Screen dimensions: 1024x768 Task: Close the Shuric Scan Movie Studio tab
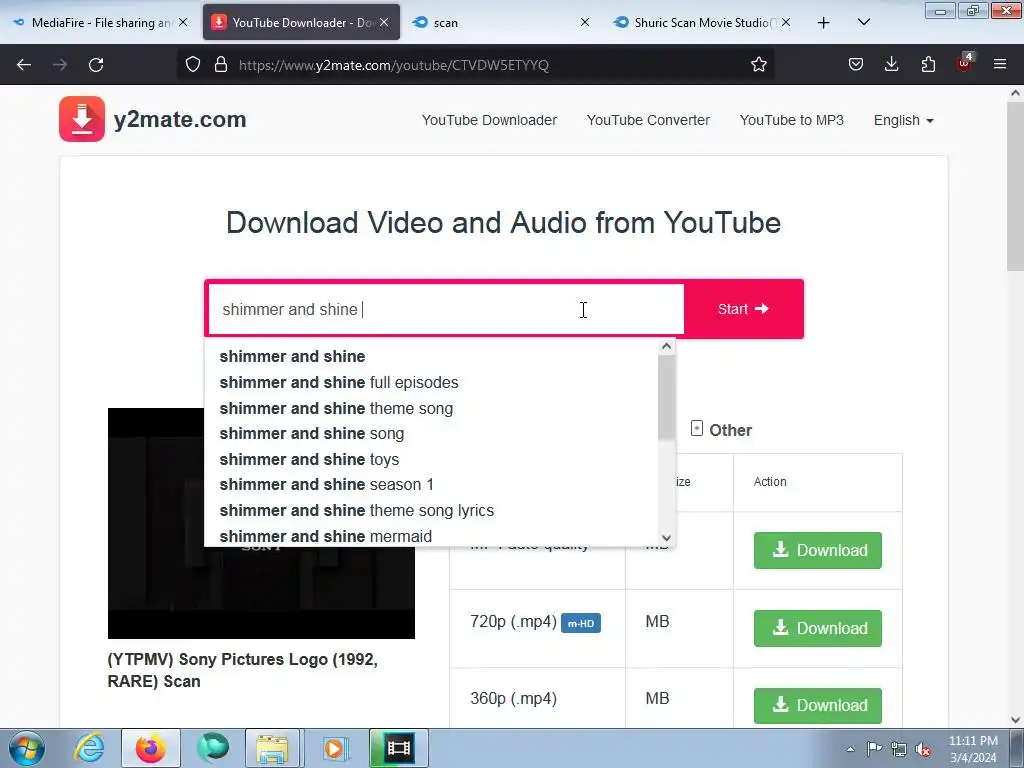click(786, 22)
